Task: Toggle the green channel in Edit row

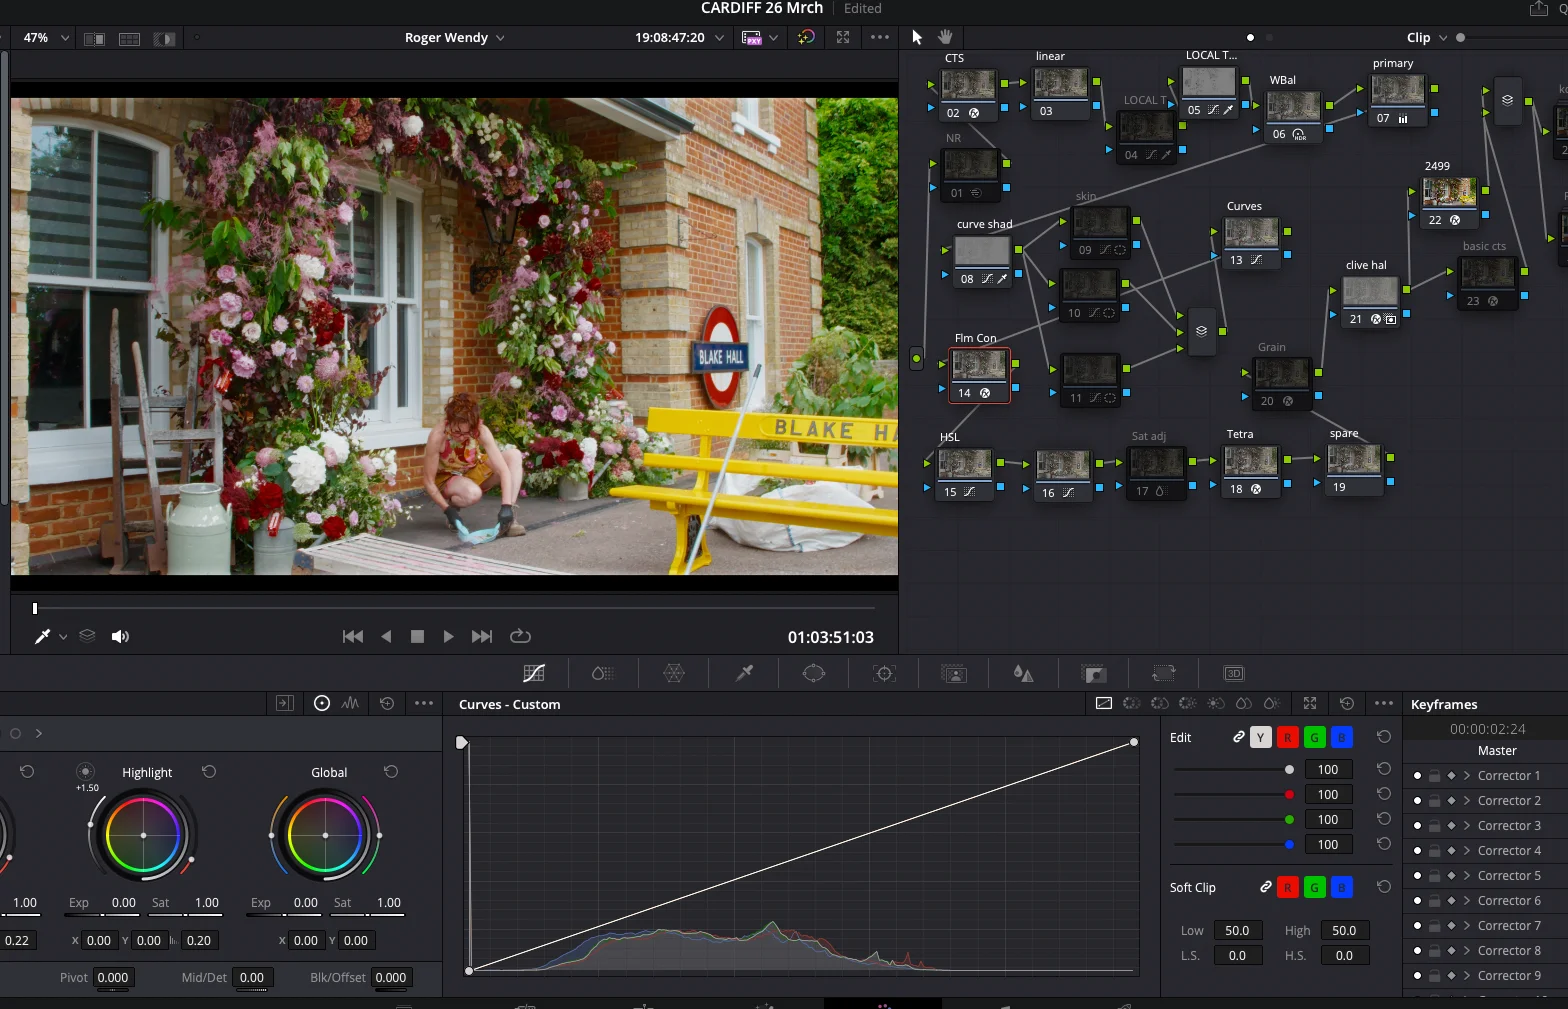Action: pyautogui.click(x=1315, y=737)
